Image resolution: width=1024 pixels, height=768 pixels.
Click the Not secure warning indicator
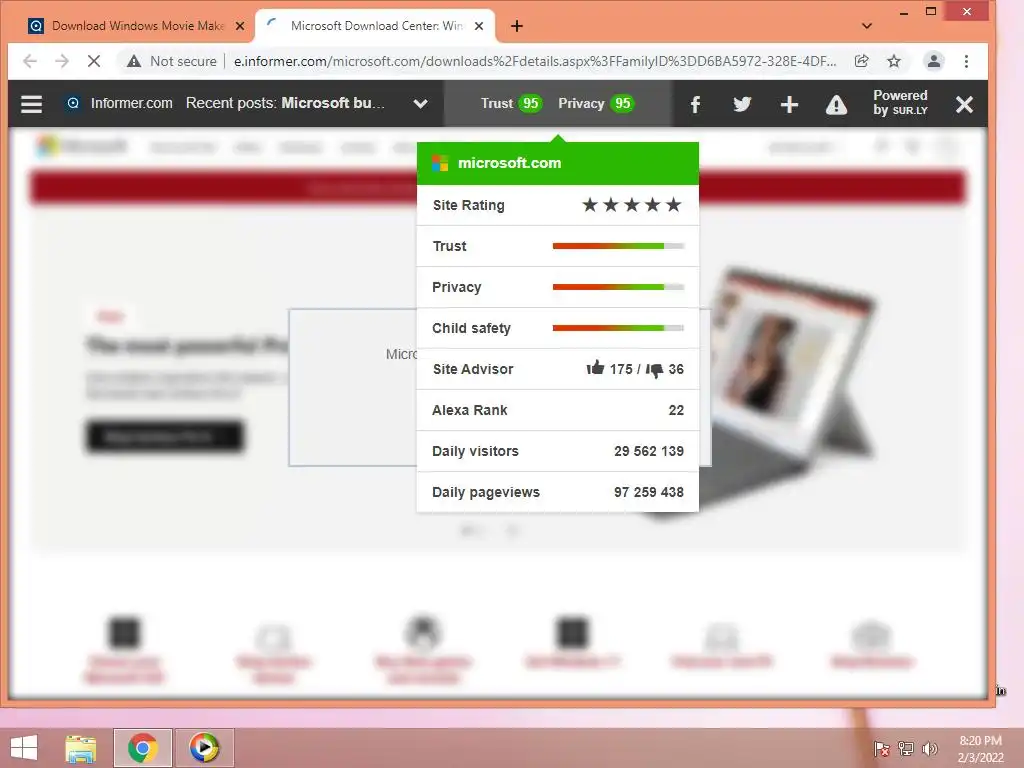coord(172,61)
